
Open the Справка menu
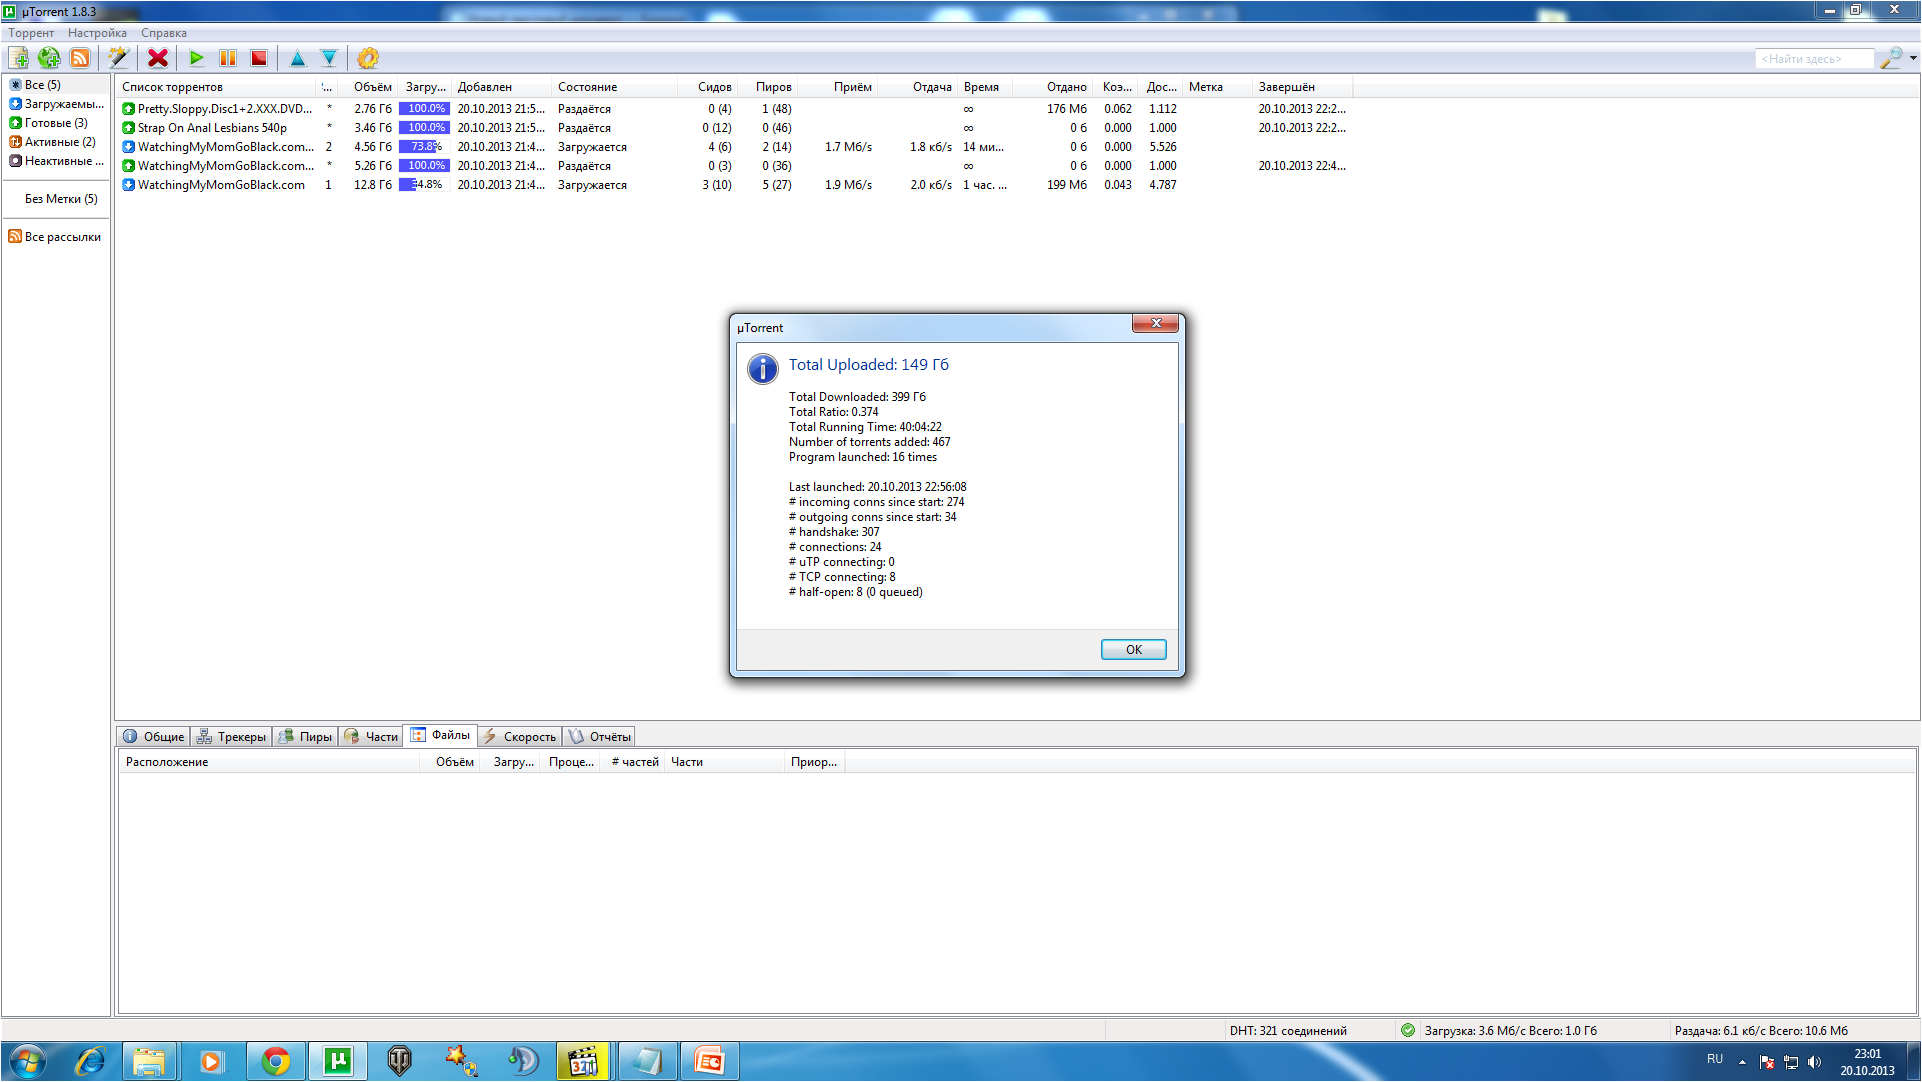(x=163, y=33)
